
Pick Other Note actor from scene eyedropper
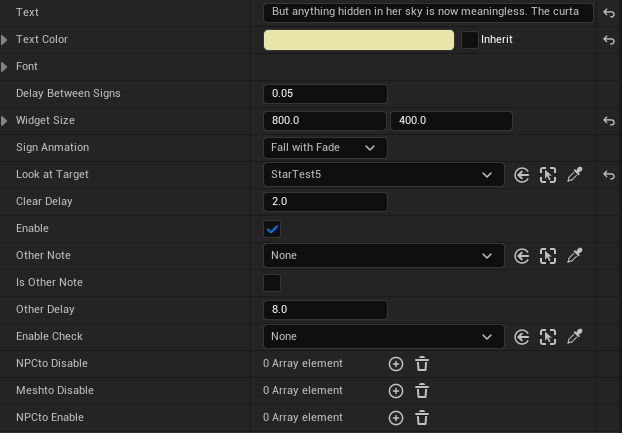click(574, 256)
